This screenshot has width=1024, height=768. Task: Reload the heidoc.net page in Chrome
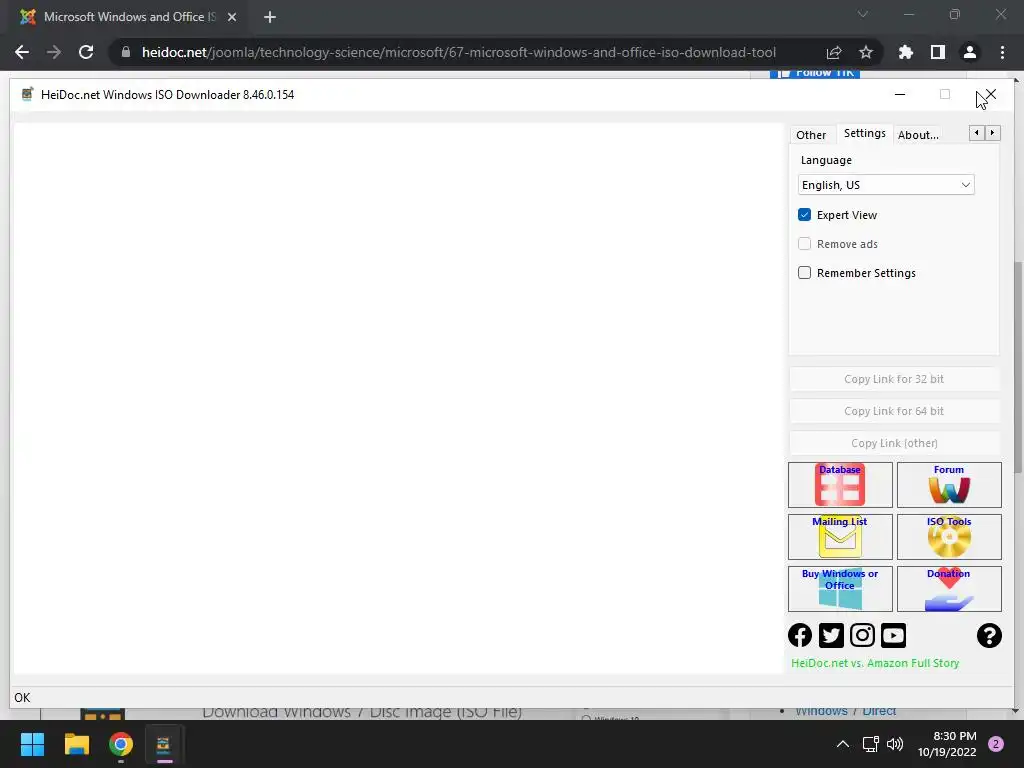pos(86,52)
